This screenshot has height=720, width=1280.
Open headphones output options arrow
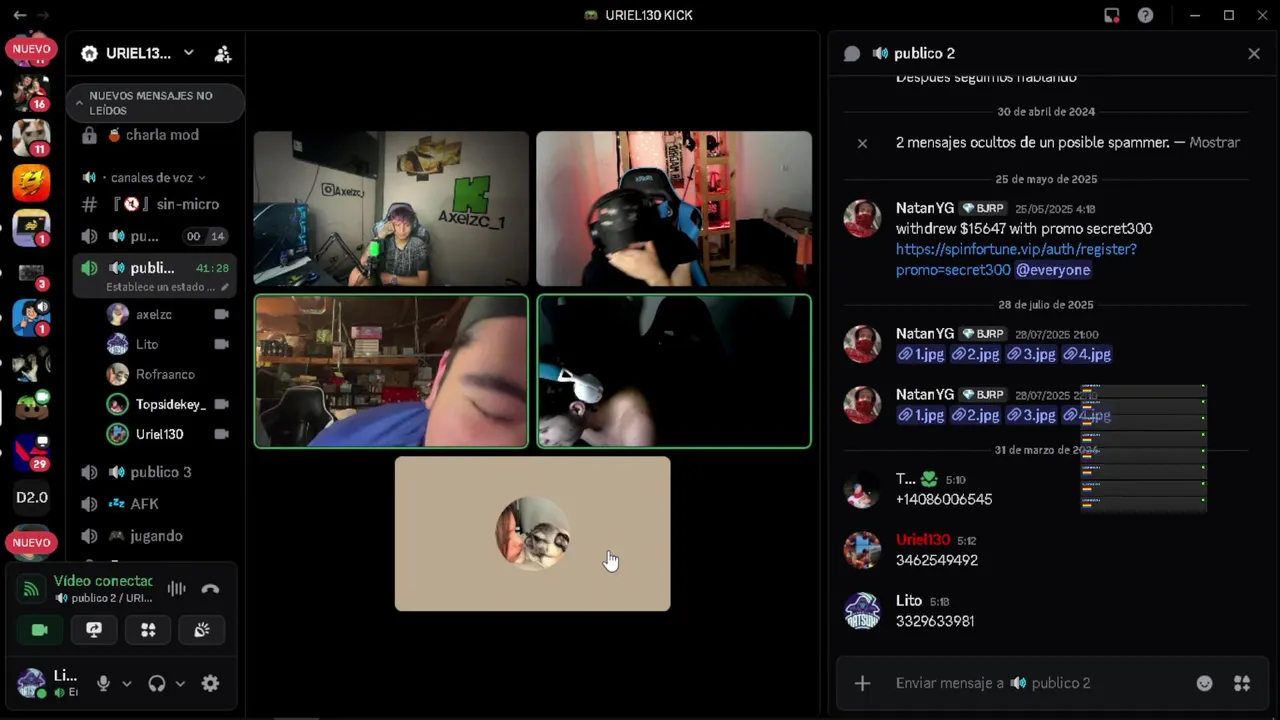[x=180, y=684]
